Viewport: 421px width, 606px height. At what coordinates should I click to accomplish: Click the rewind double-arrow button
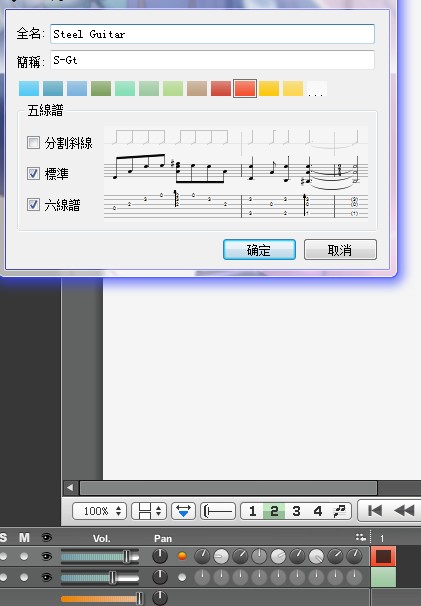coord(404,511)
